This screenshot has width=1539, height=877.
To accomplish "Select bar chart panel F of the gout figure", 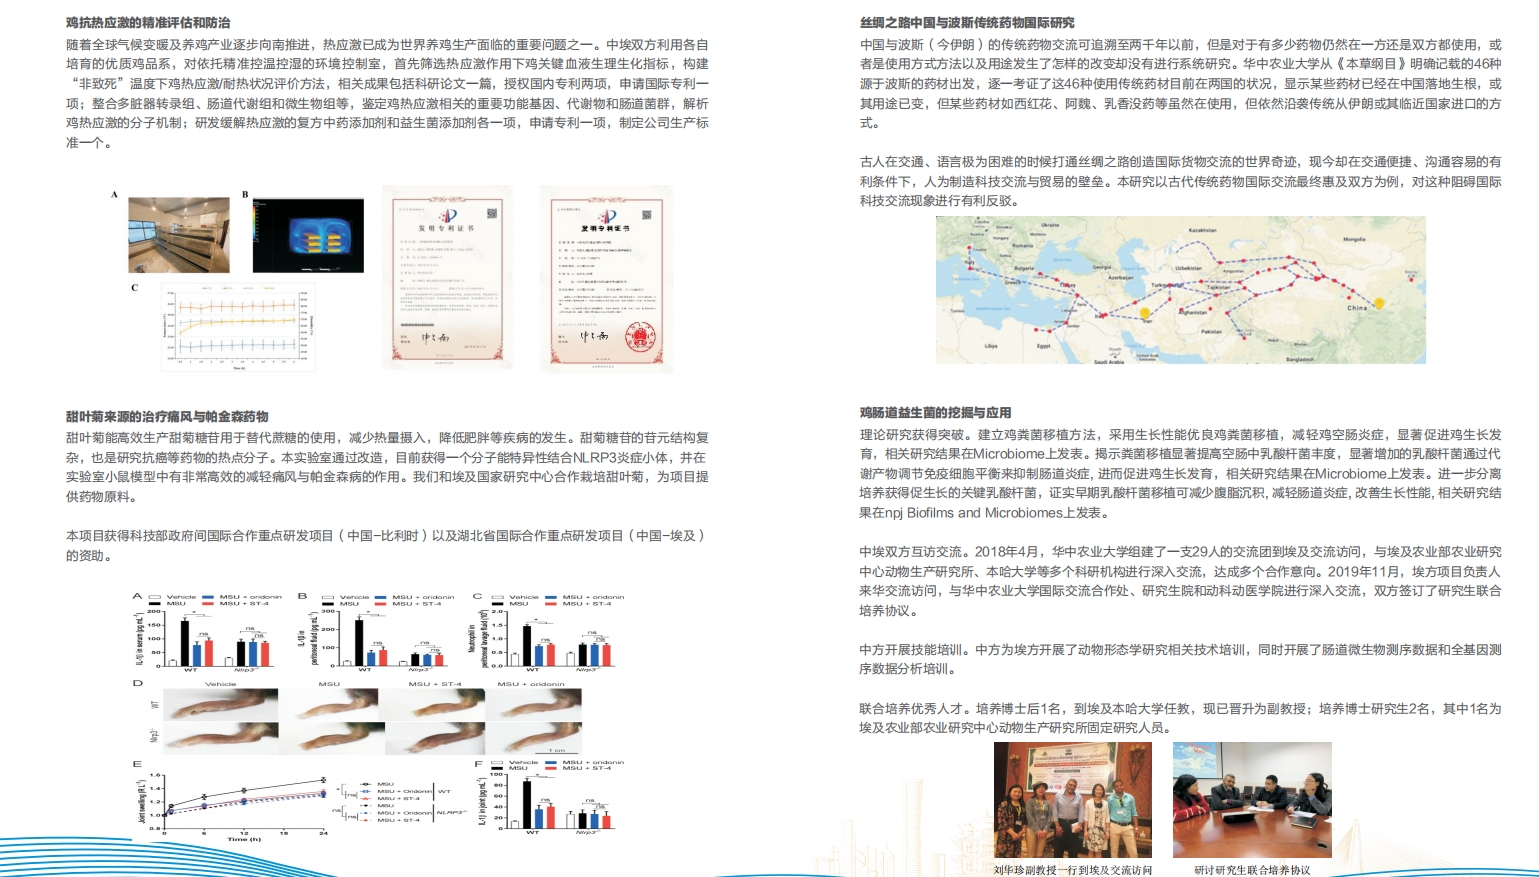I will click(550, 797).
